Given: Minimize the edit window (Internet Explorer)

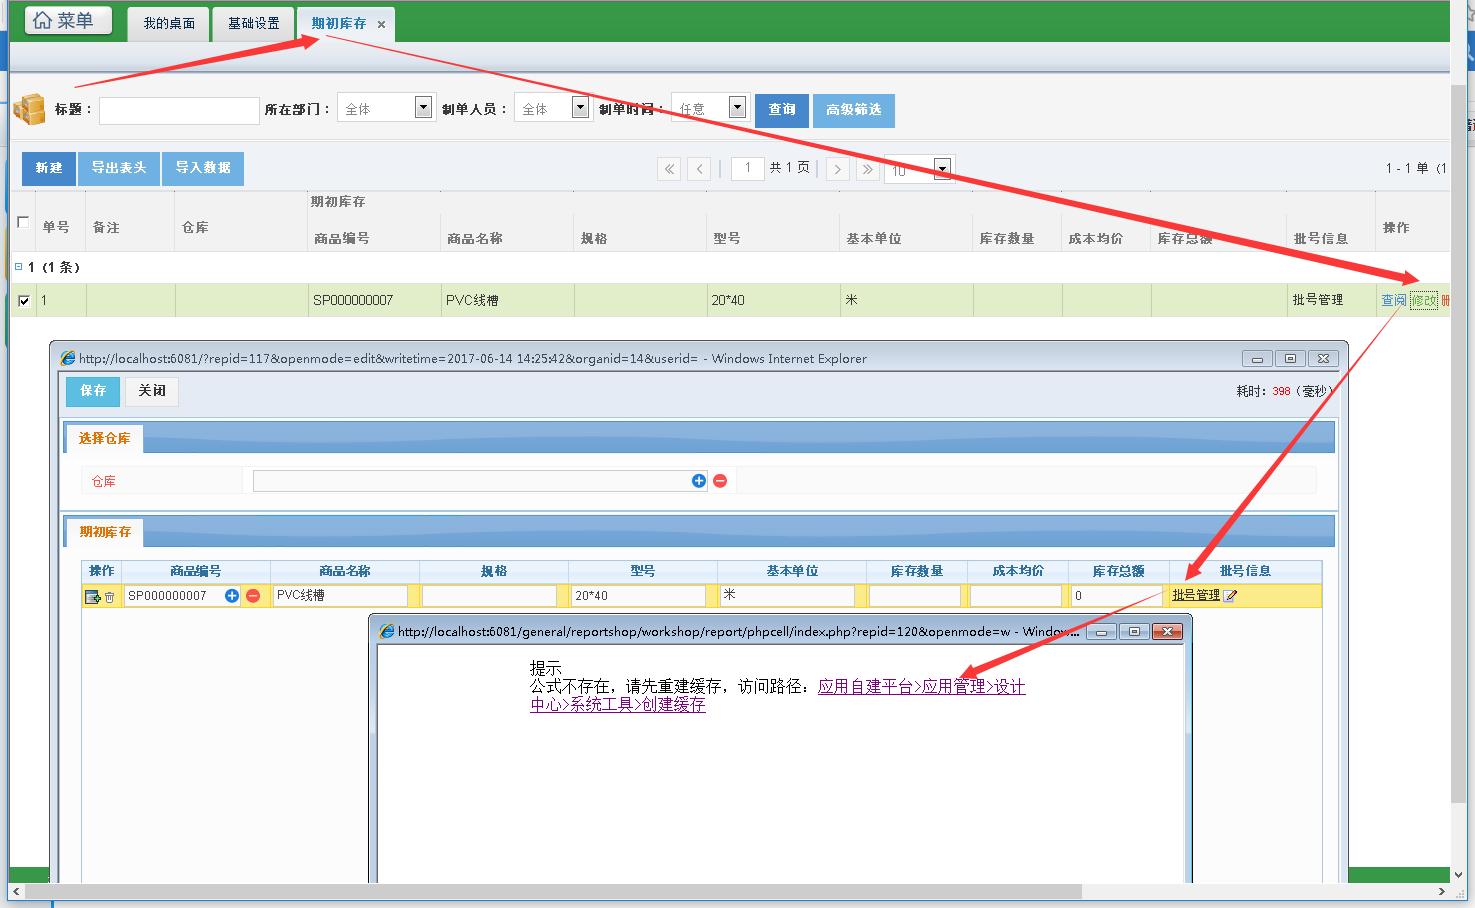Looking at the screenshot, I should coord(1257,358).
